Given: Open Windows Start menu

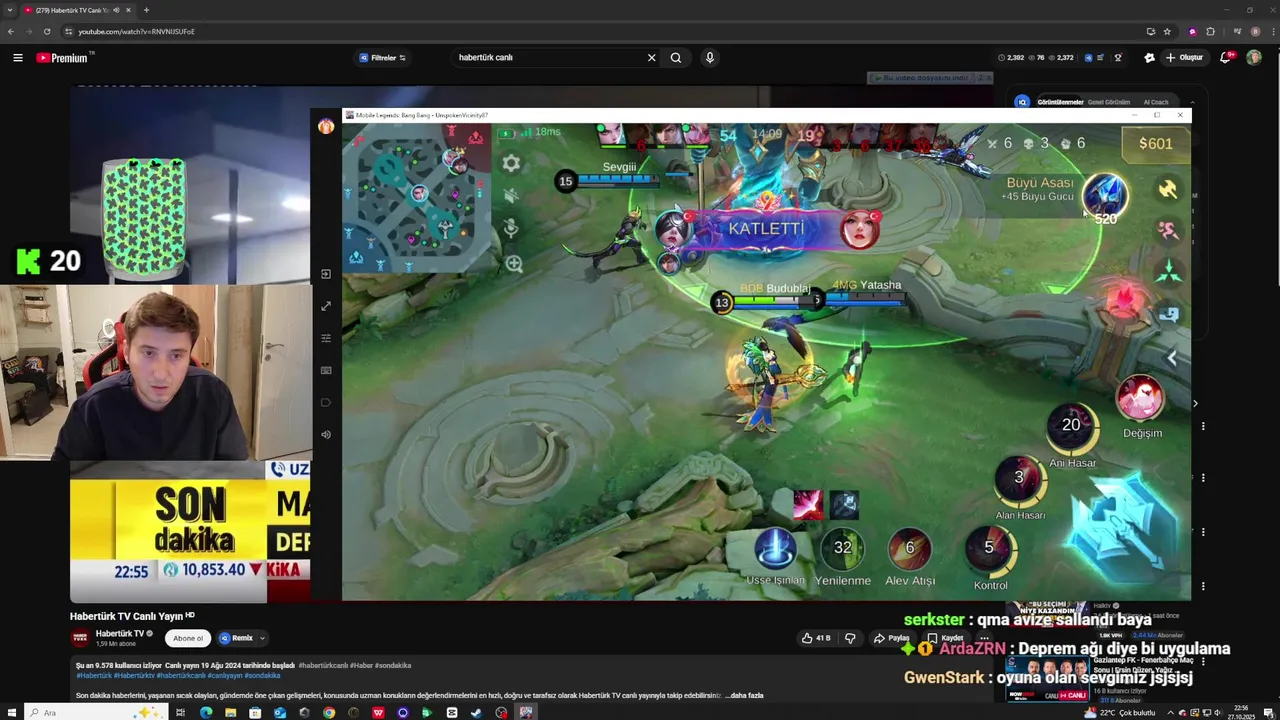Looking at the screenshot, I should pyautogui.click(x=10, y=712).
